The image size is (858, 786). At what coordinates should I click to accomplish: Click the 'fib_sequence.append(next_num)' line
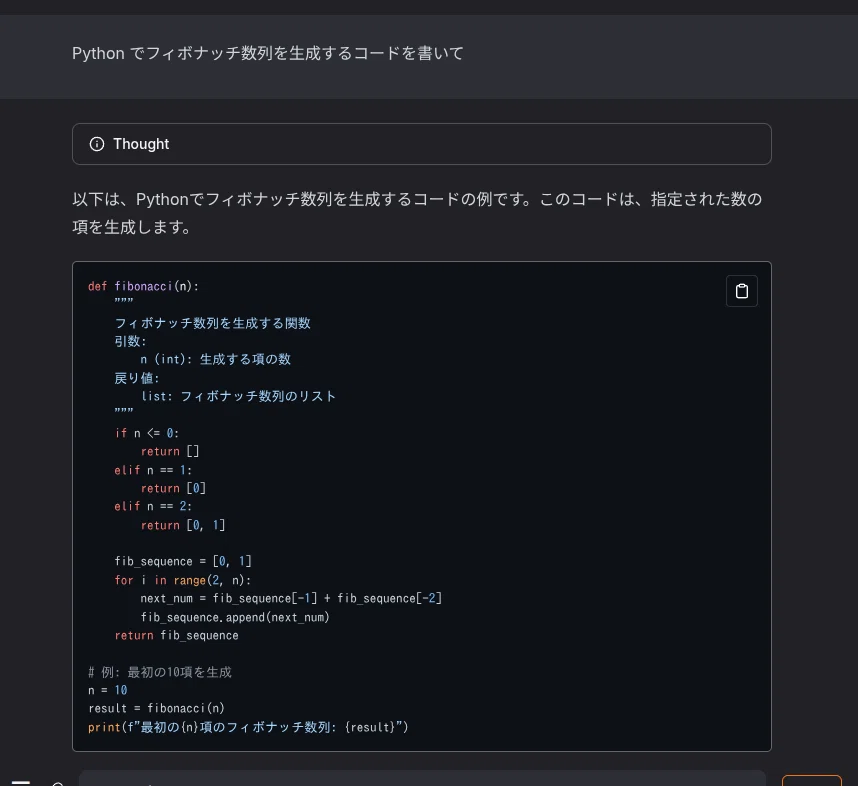pyautogui.click(x=235, y=617)
